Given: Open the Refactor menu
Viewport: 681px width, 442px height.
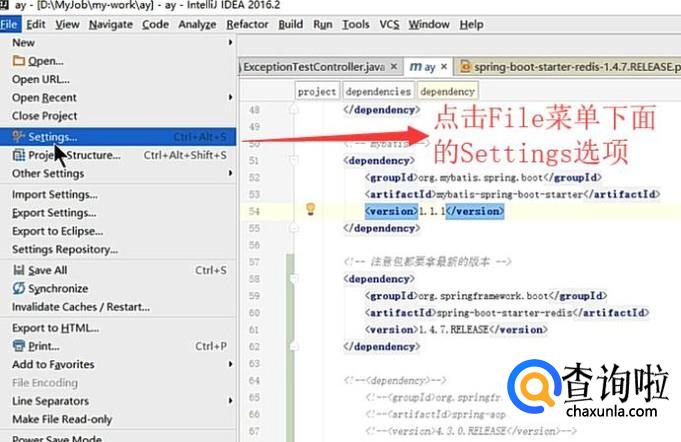Looking at the screenshot, I should coord(247,24).
